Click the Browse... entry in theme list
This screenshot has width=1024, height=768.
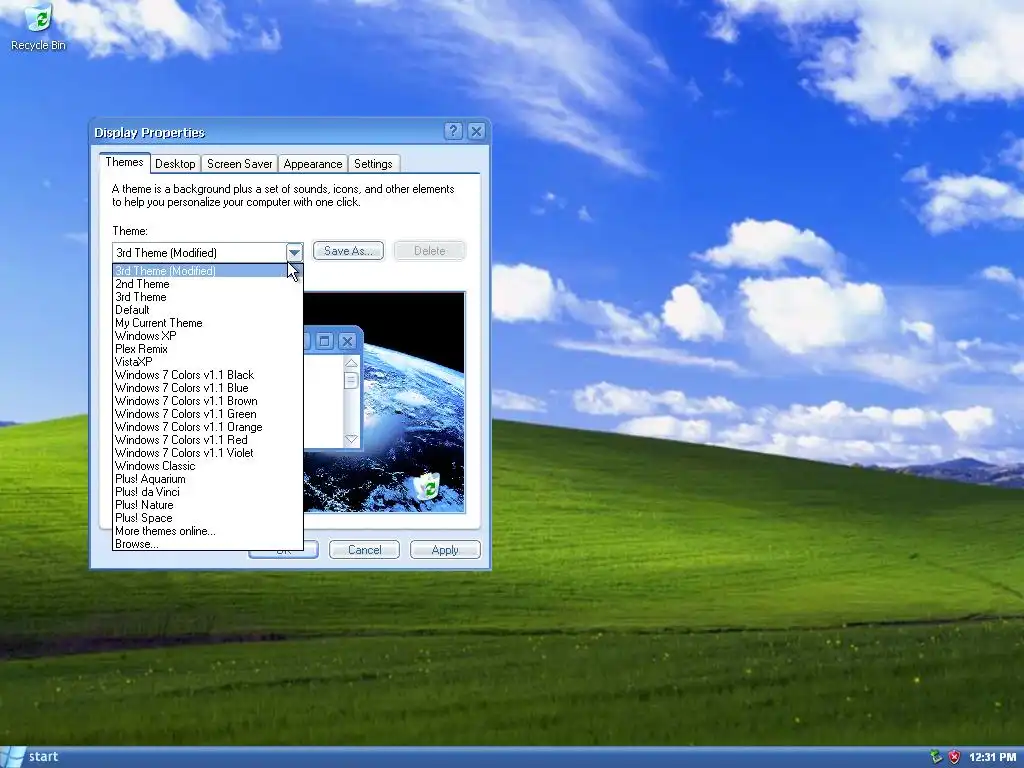click(208, 543)
